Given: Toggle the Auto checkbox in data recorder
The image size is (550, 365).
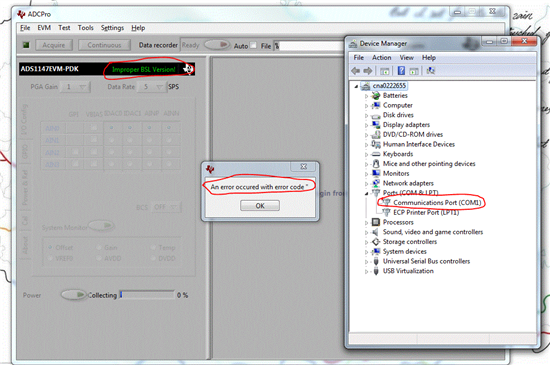Looking at the screenshot, I should pyautogui.click(x=253, y=46).
